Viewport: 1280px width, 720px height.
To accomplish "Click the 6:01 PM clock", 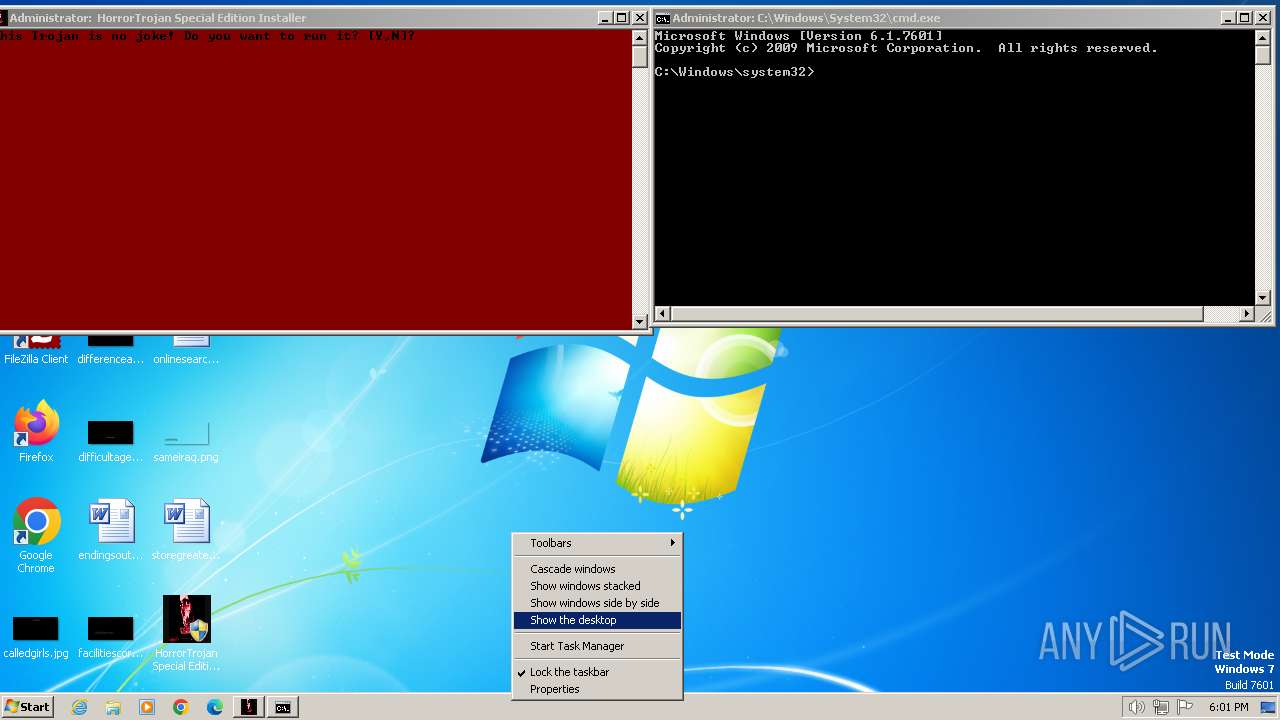I will pyautogui.click(x=1228, y=707).
